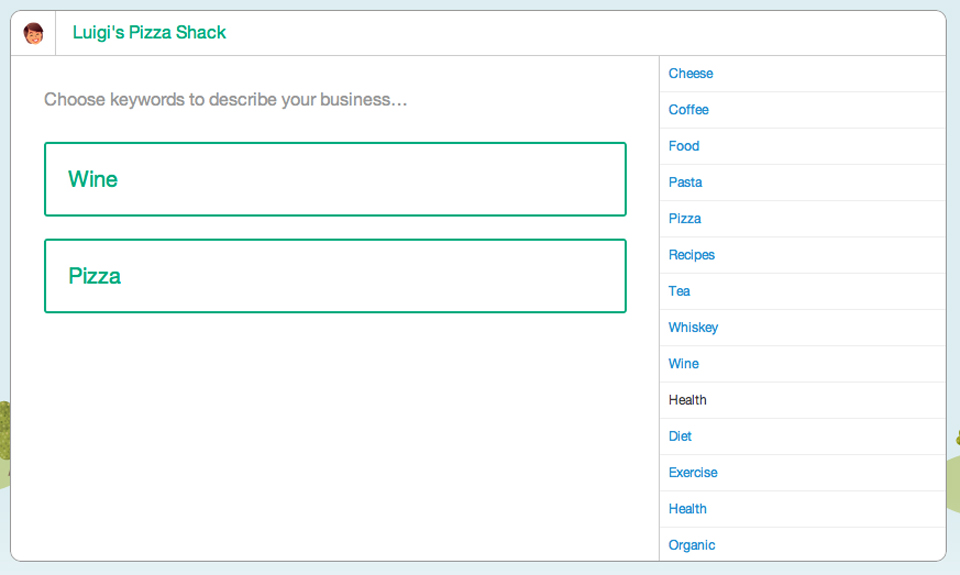960x575 pixels.
Task: Choose the blue Health keyword link
Action: pos(802,509)
